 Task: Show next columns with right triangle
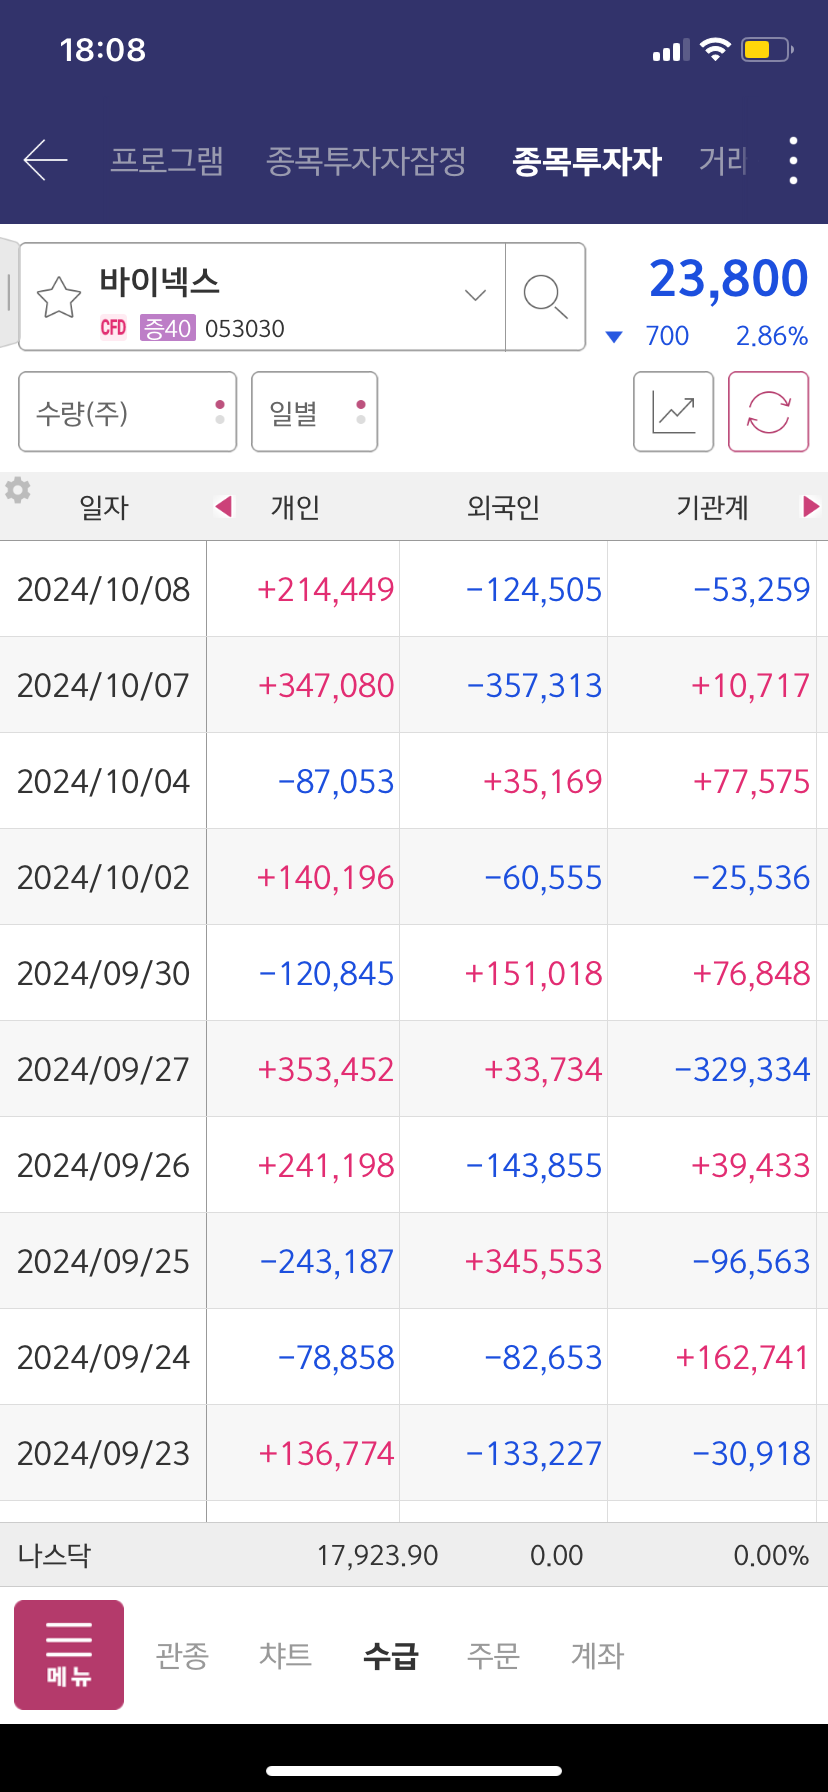tap(811, 507)
